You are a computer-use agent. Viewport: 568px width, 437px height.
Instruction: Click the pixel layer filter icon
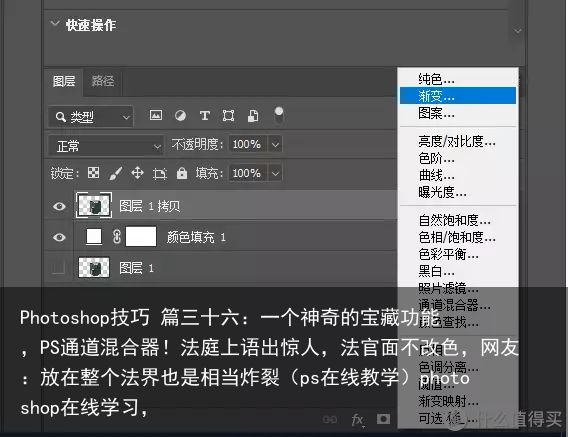tap(156, 115)
